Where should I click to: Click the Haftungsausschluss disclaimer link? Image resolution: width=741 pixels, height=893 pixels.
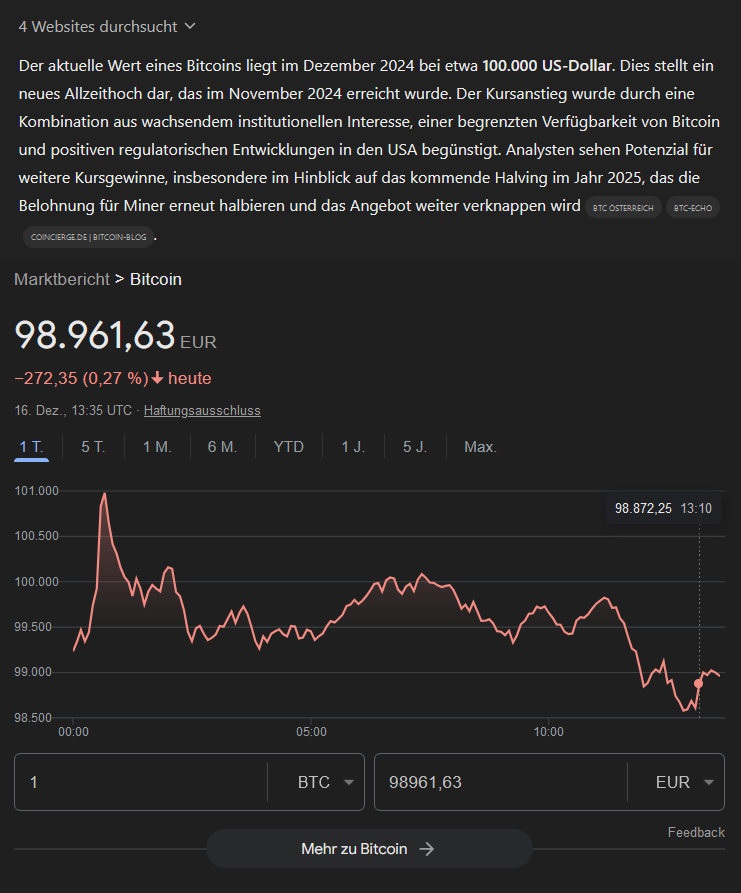click(x=202, y=410)
